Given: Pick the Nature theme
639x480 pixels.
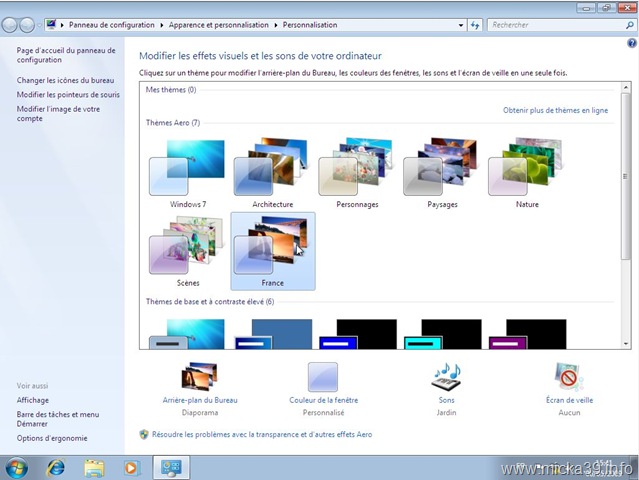Looking at the screenshot, I should (x=527, y=173).
